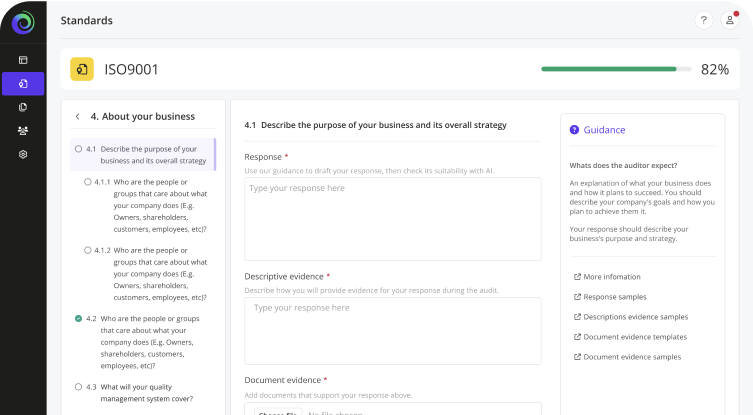Open the team members icon in sidebar
753x415 pixels.
23,131
